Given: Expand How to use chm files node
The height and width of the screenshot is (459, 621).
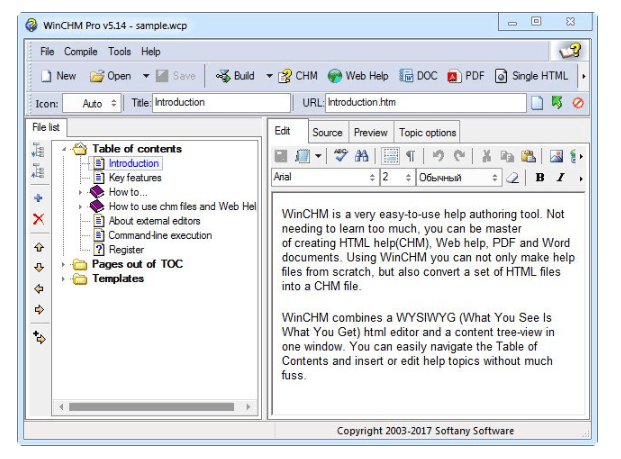Looking at the screenshot, I should click(80, 207).
